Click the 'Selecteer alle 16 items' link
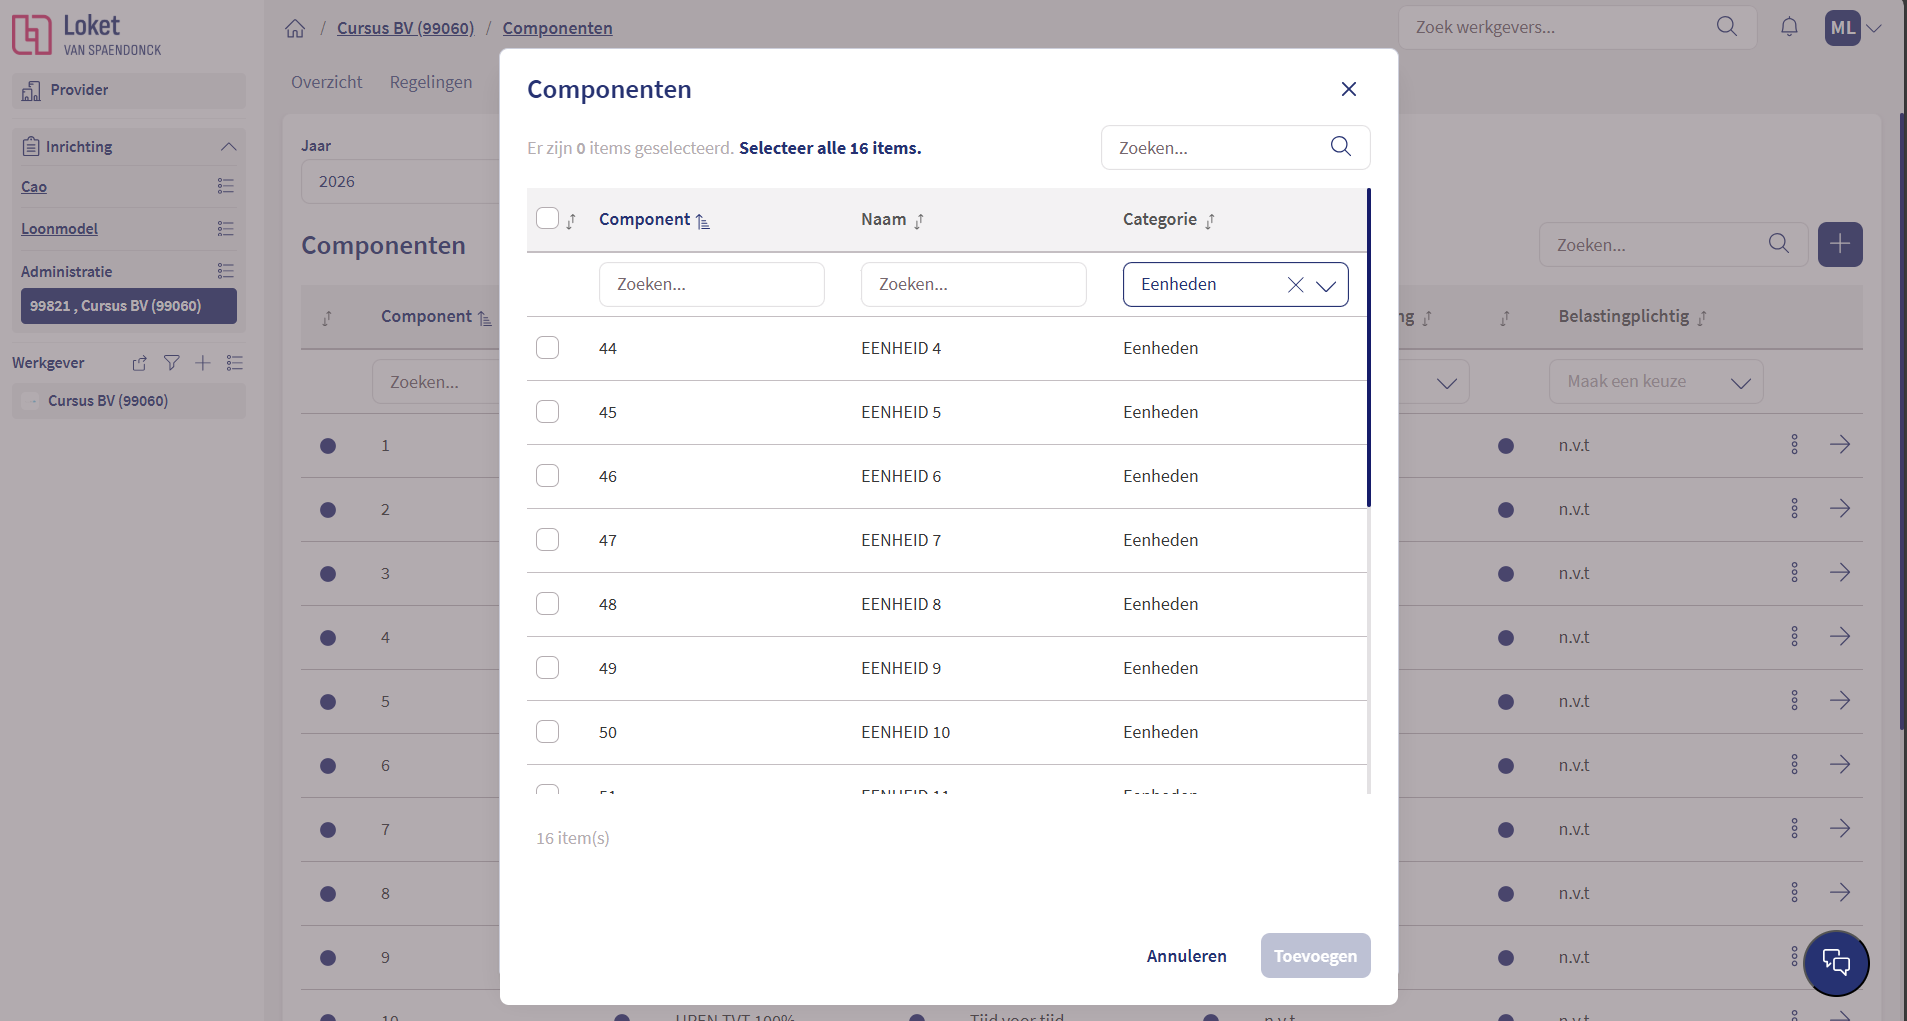The height and width of the screenshot is (1021, 1907). 829,148
